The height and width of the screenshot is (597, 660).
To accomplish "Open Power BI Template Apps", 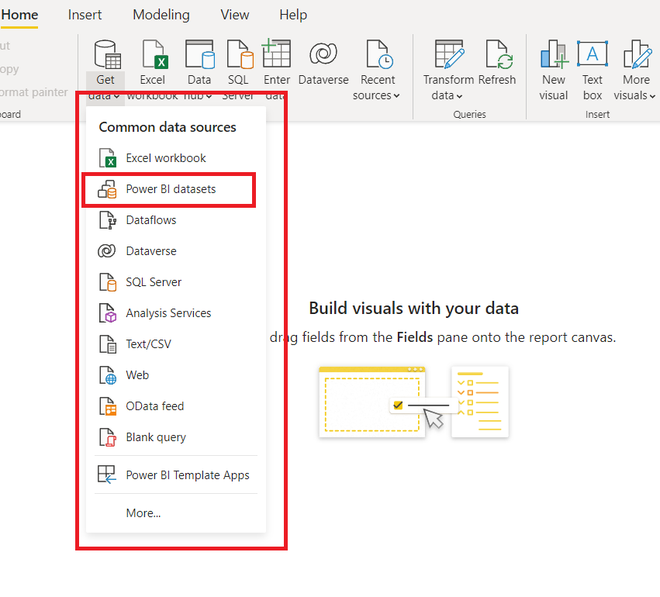I will coord(176,475).
